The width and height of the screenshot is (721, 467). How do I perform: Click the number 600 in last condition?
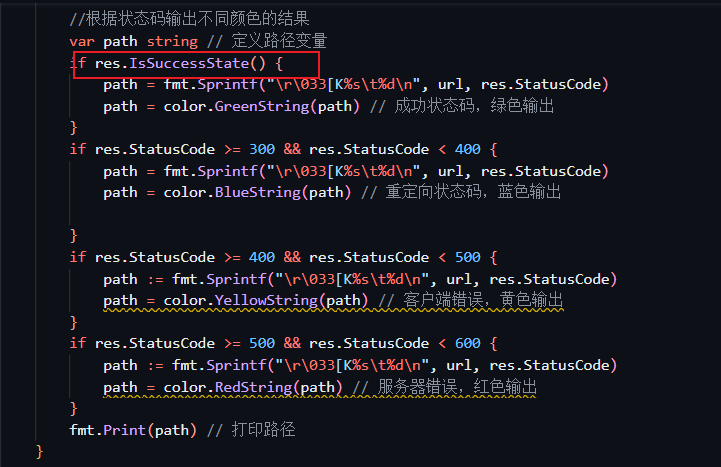pyautogui.click(x=468, y=343)
